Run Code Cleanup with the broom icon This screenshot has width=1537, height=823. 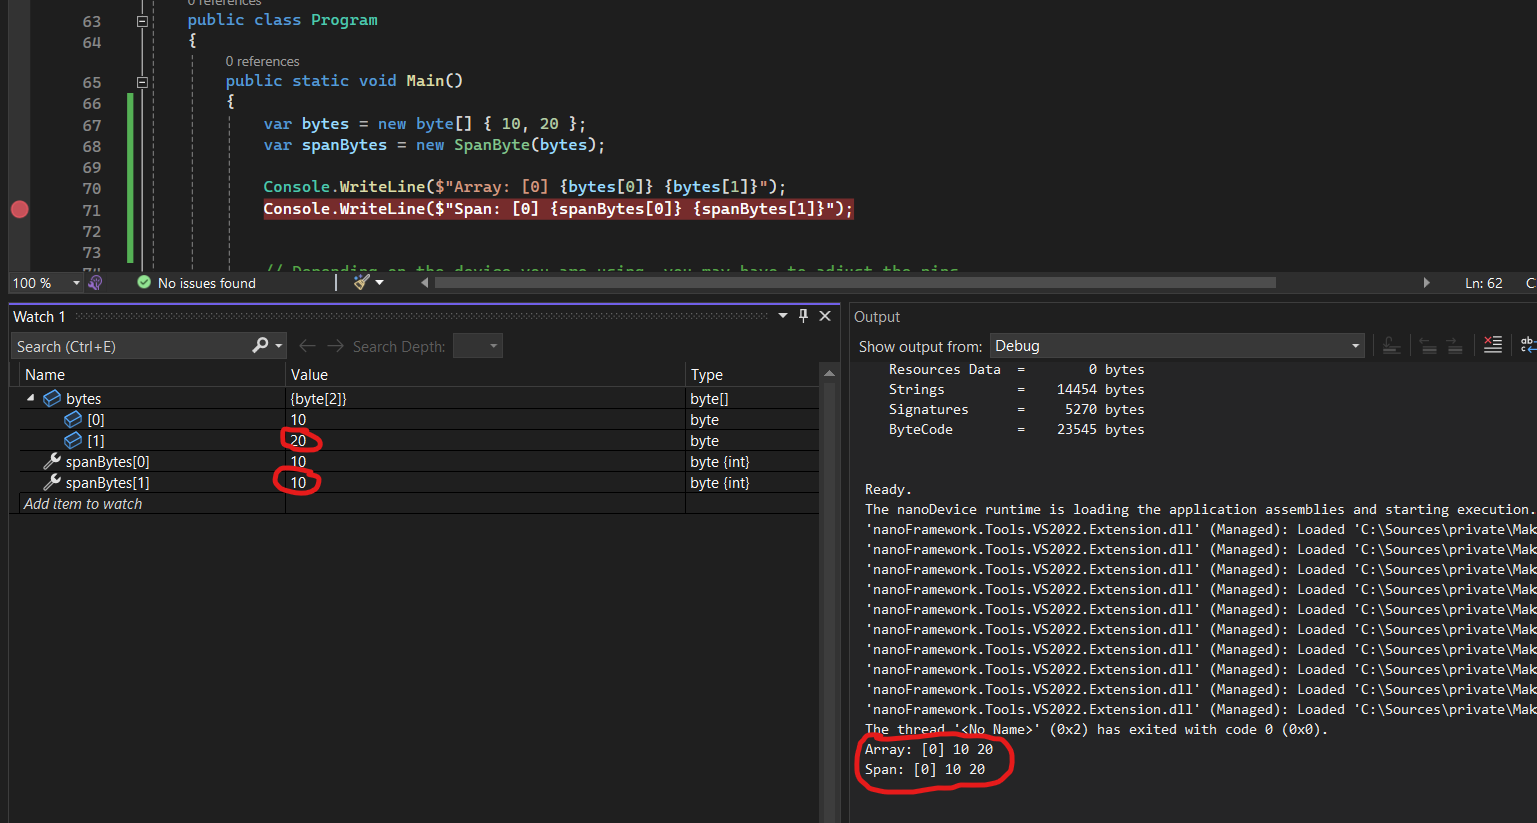pos(361,282)
